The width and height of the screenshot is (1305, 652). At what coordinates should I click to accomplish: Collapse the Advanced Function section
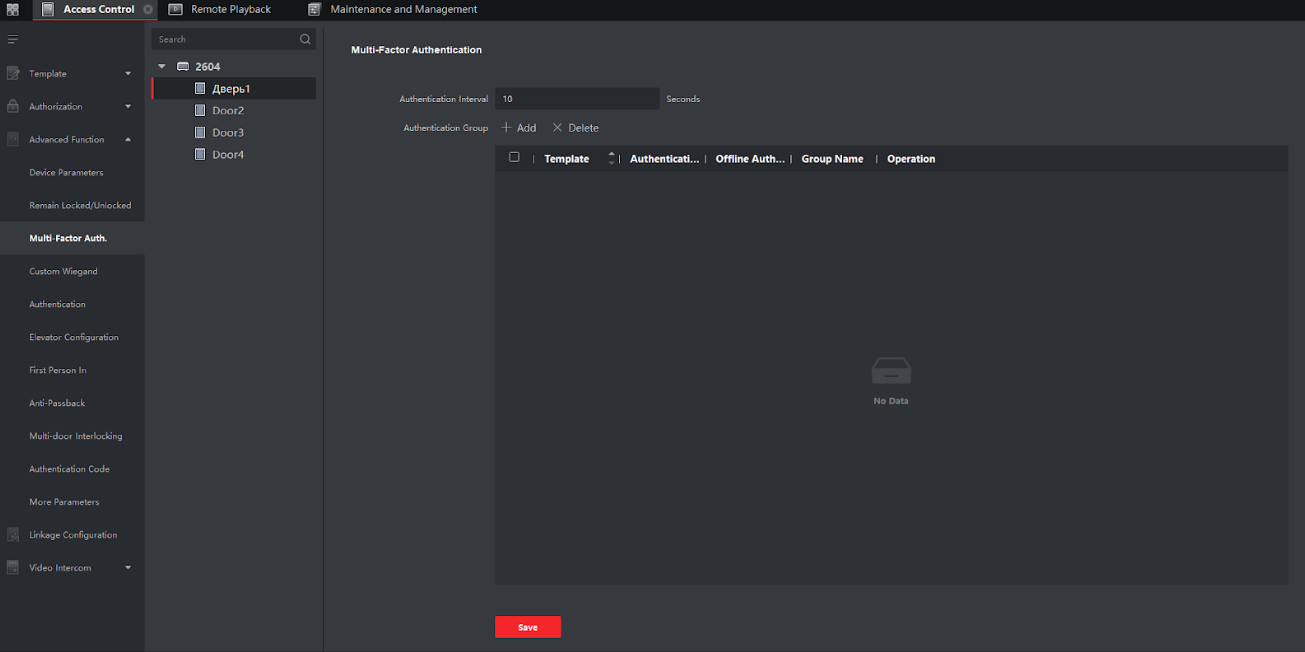click(128, 140)
